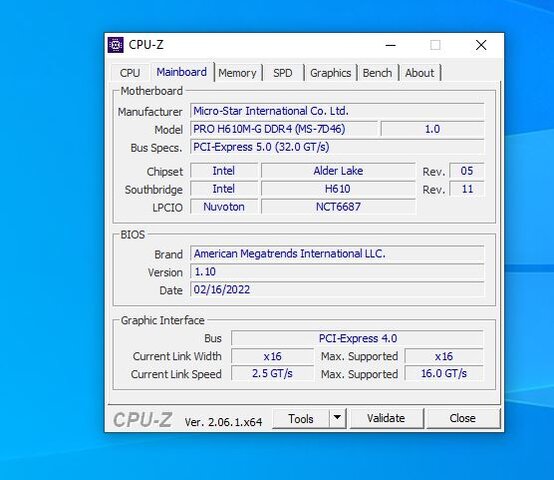Screen dimensions: 554x480
Task: Select the SPD tab
Action: point(283,73)
